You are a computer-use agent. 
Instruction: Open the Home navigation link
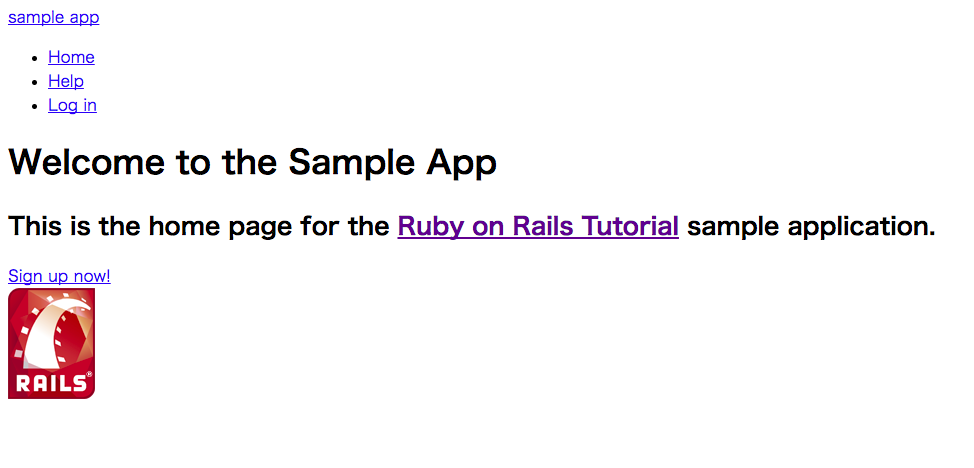tap(71, 57)
